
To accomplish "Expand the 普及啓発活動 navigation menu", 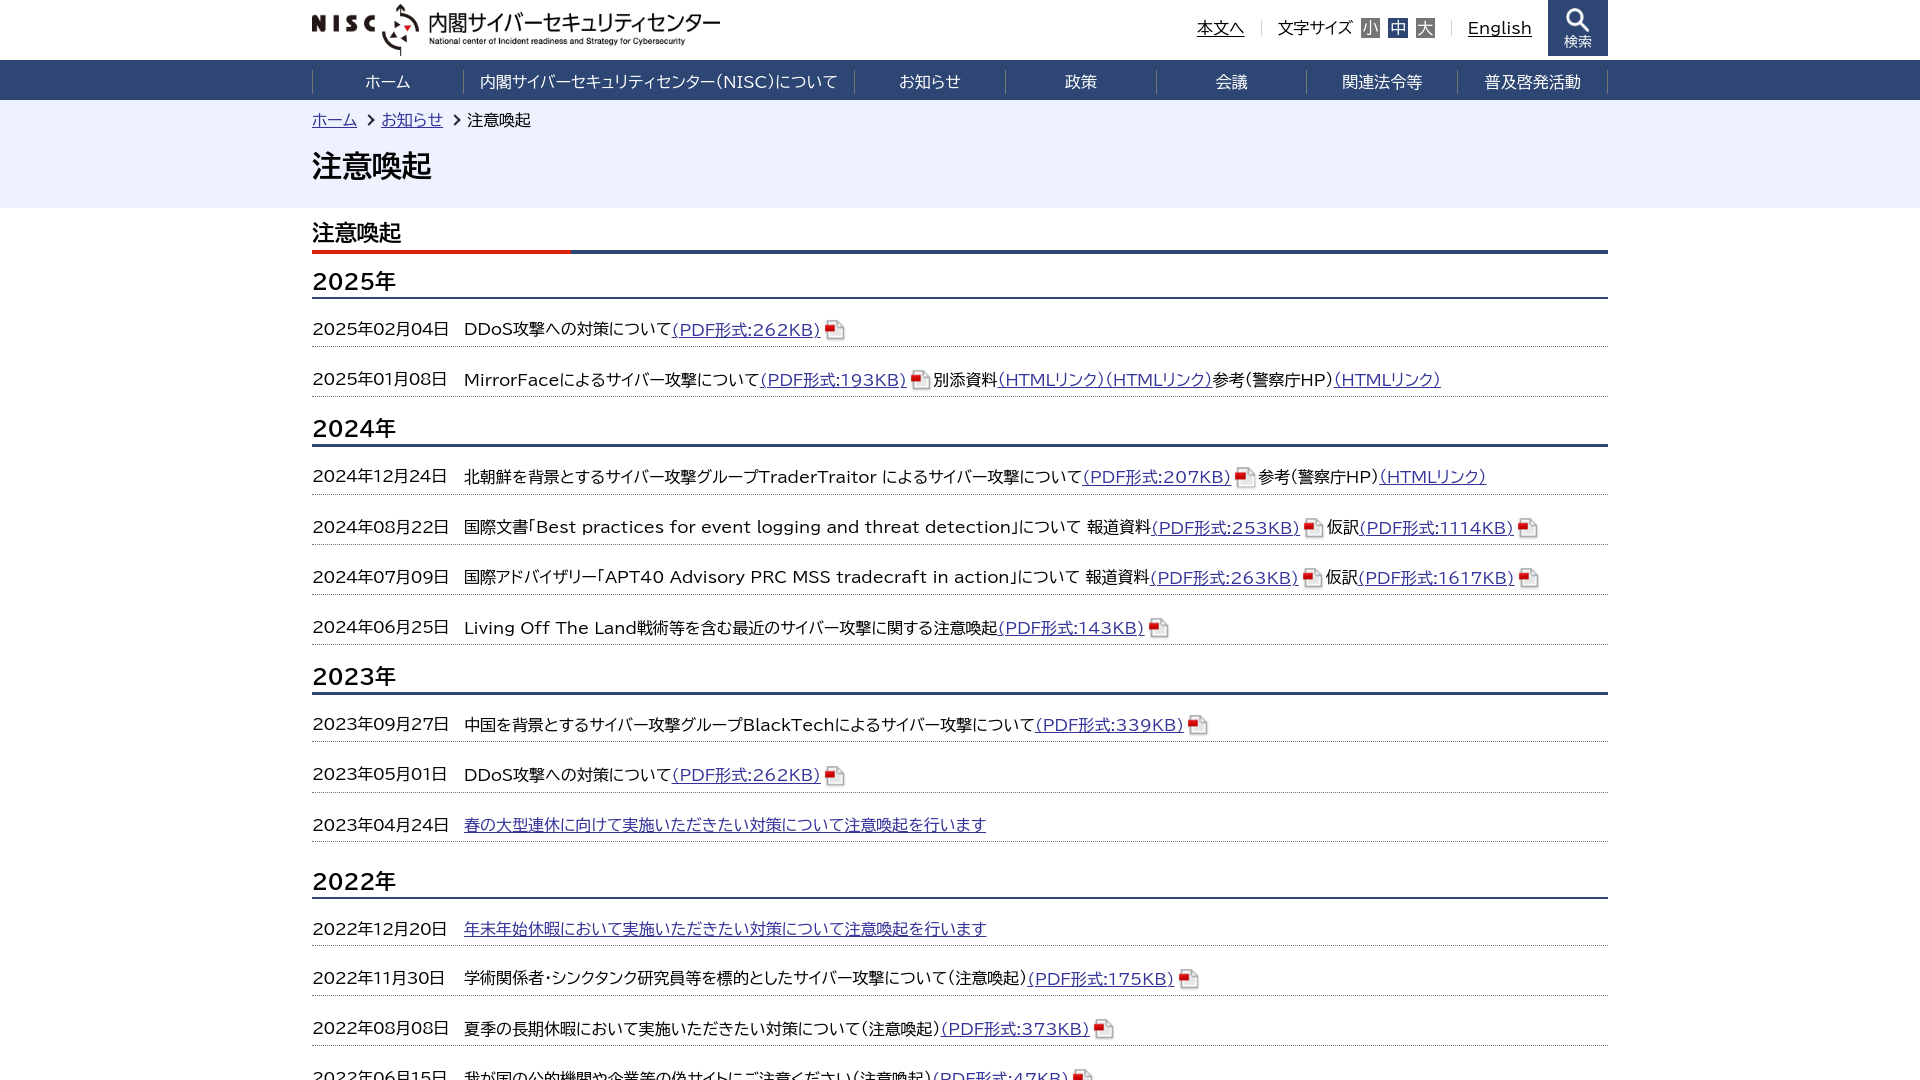I will coord(1531,80).
